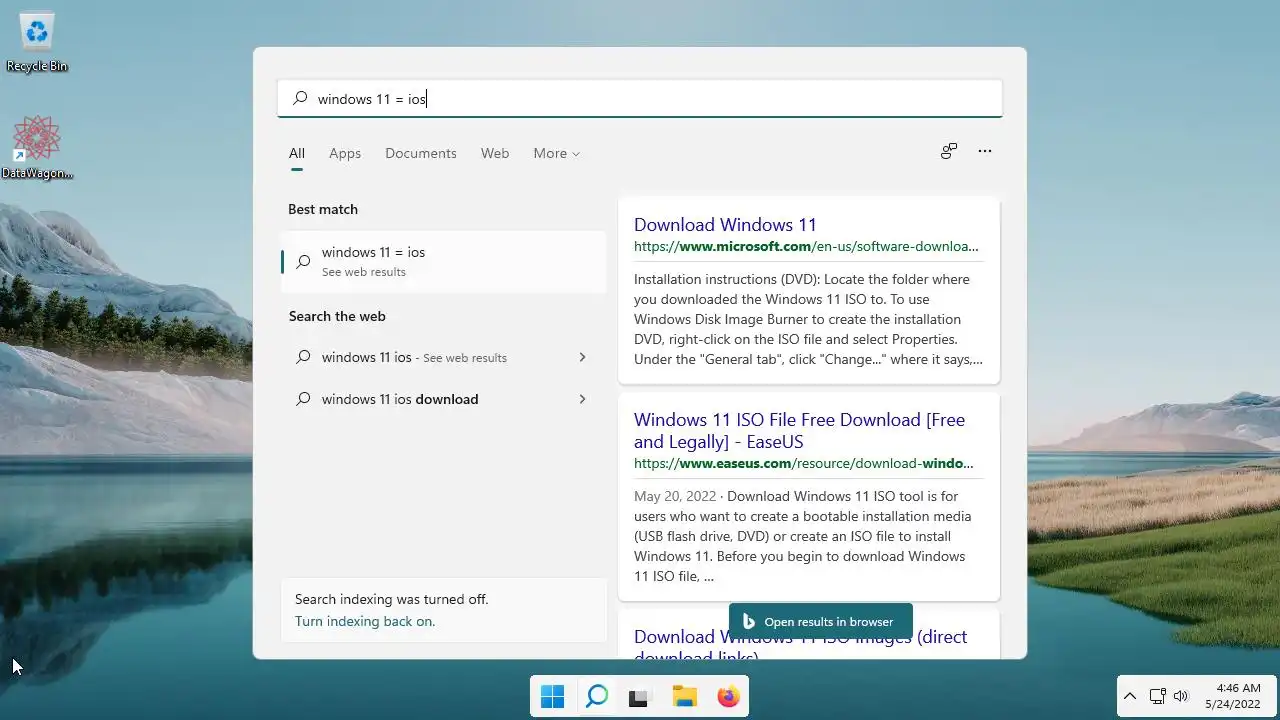Viewport: 1280px width, 720px height.
Task: Open the network status tray icon
Action: point(1157,696)
